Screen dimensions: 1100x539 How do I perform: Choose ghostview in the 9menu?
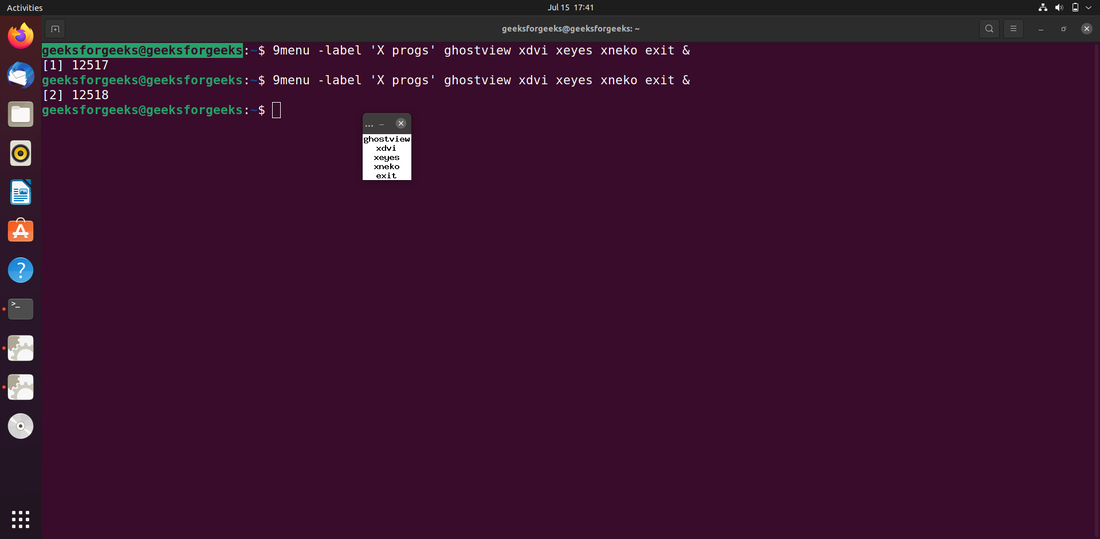click(387, 139)
